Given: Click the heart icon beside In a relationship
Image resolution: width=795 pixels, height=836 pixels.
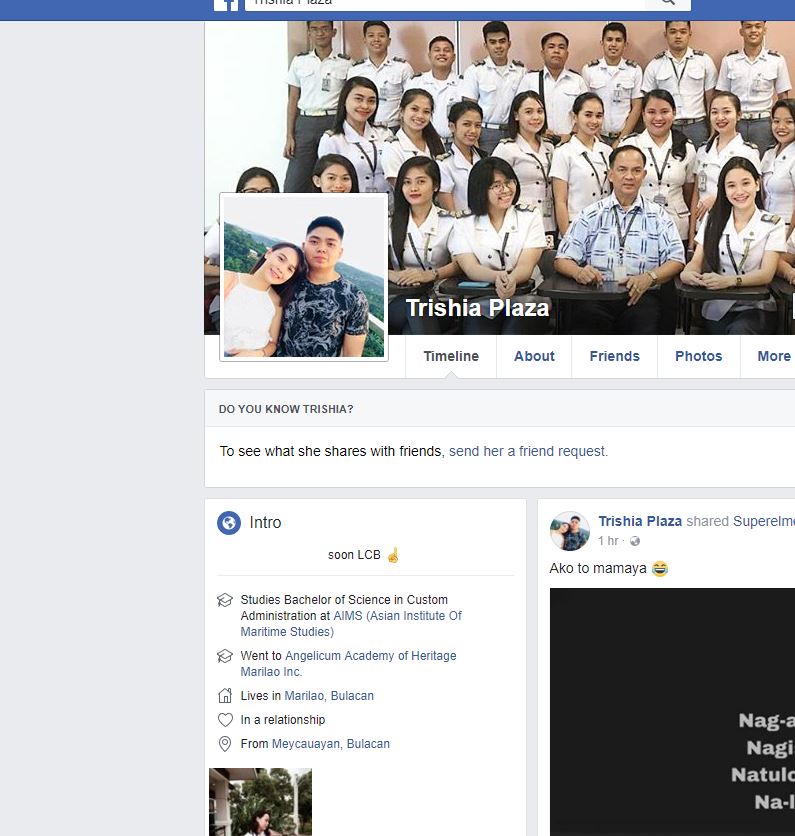Looking at the screenshot, I should click(x=225, y=720).
